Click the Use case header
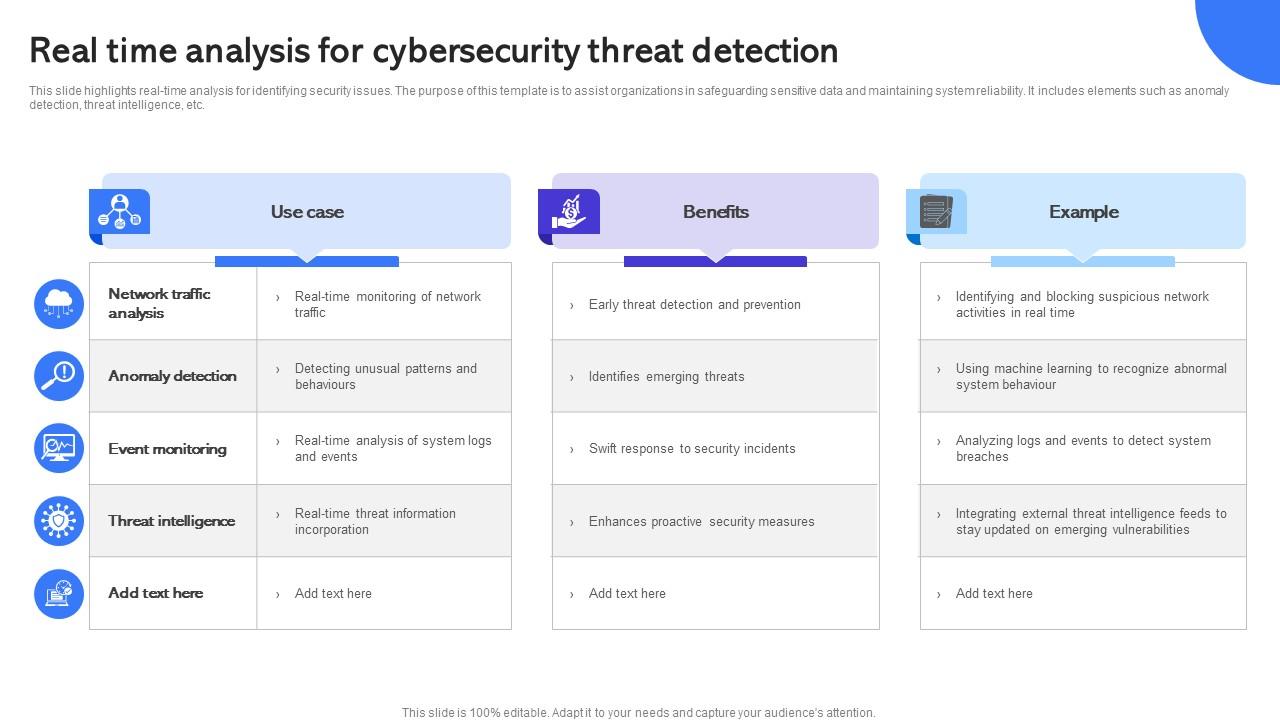This screenshot has width=1280, height=720. click(307, 212)
